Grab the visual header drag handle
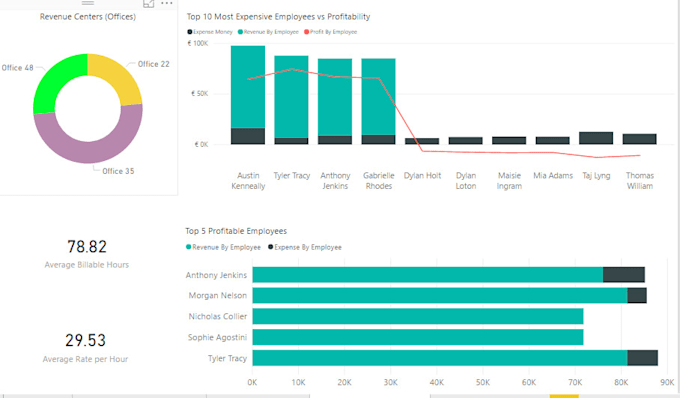The height and width of the screenshot is (398, 680). pos(88,3)
